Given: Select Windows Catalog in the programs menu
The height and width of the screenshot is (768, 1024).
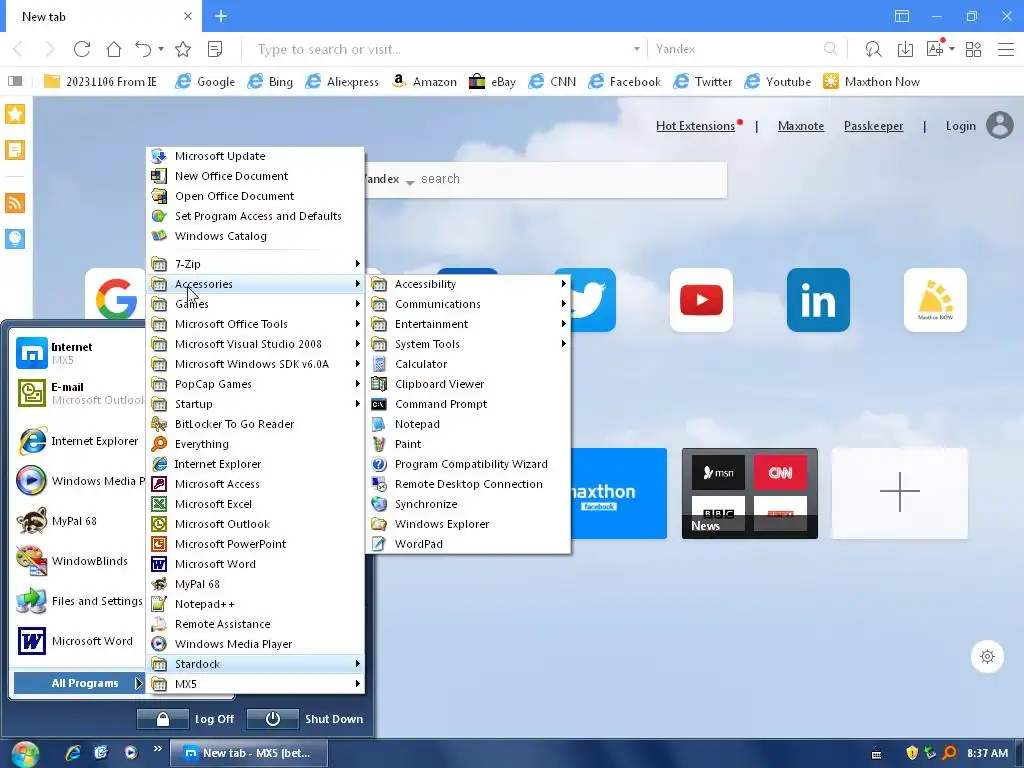Looking at the screenshot, I should point(255,236).
